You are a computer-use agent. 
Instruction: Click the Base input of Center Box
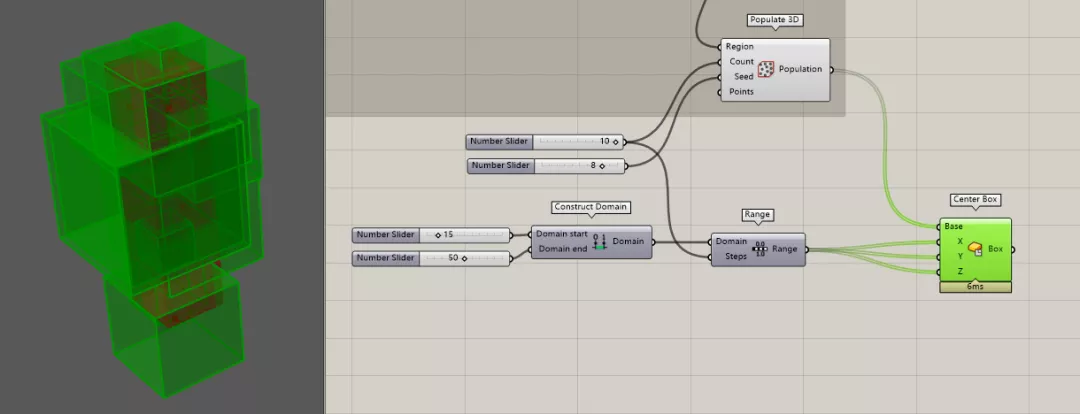pyautogui.click(x=954, y=226)
